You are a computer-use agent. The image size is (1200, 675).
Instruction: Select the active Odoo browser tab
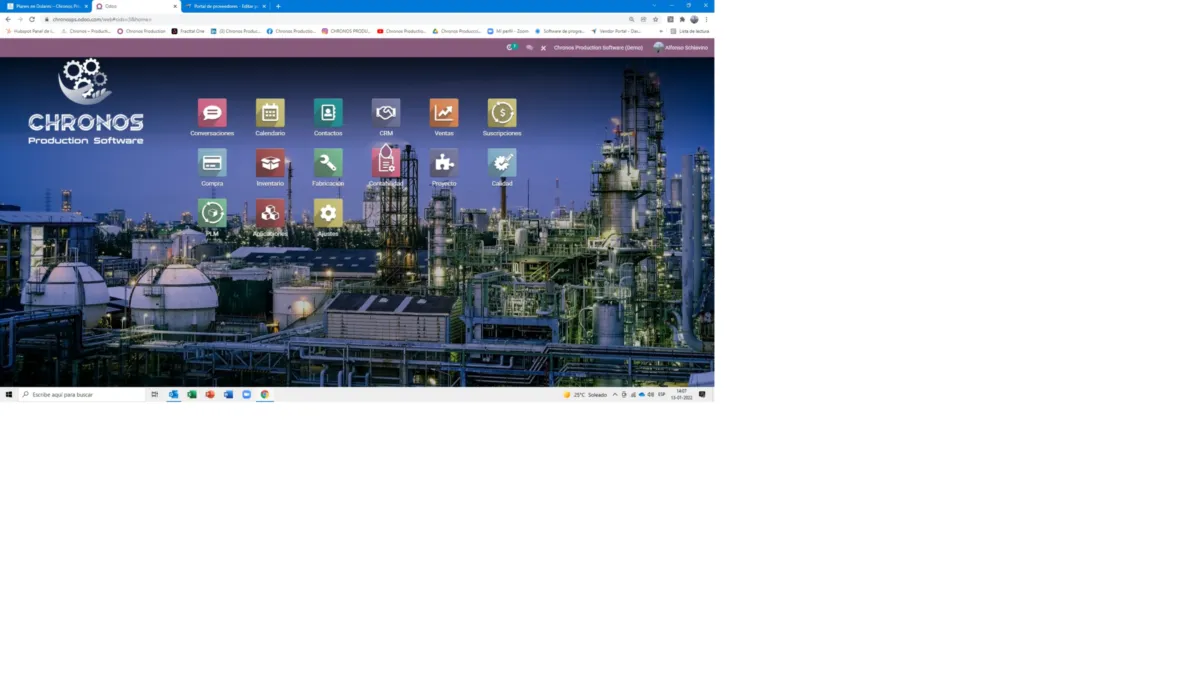136,6
